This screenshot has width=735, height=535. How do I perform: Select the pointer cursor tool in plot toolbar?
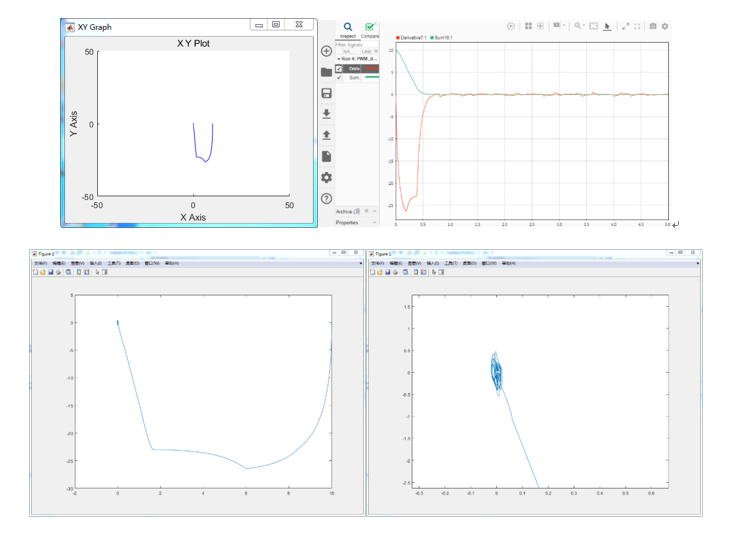click(607, 26)
